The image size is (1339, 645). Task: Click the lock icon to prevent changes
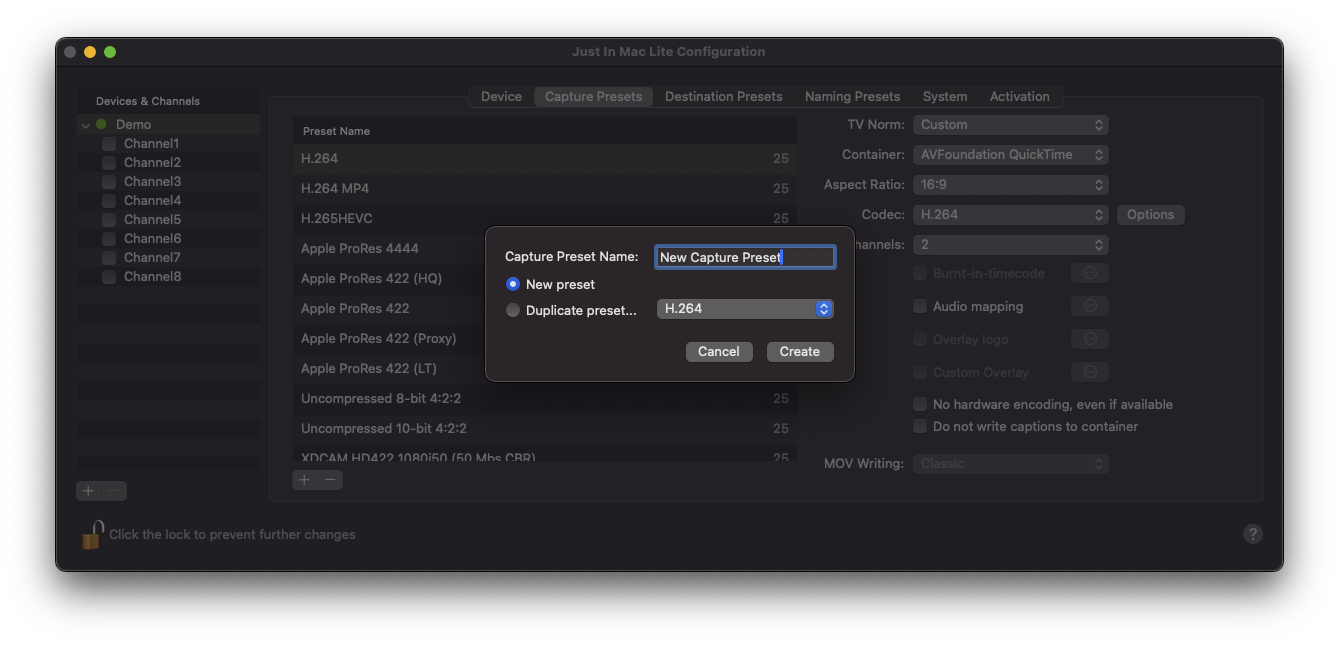click(x=92, y=535)
